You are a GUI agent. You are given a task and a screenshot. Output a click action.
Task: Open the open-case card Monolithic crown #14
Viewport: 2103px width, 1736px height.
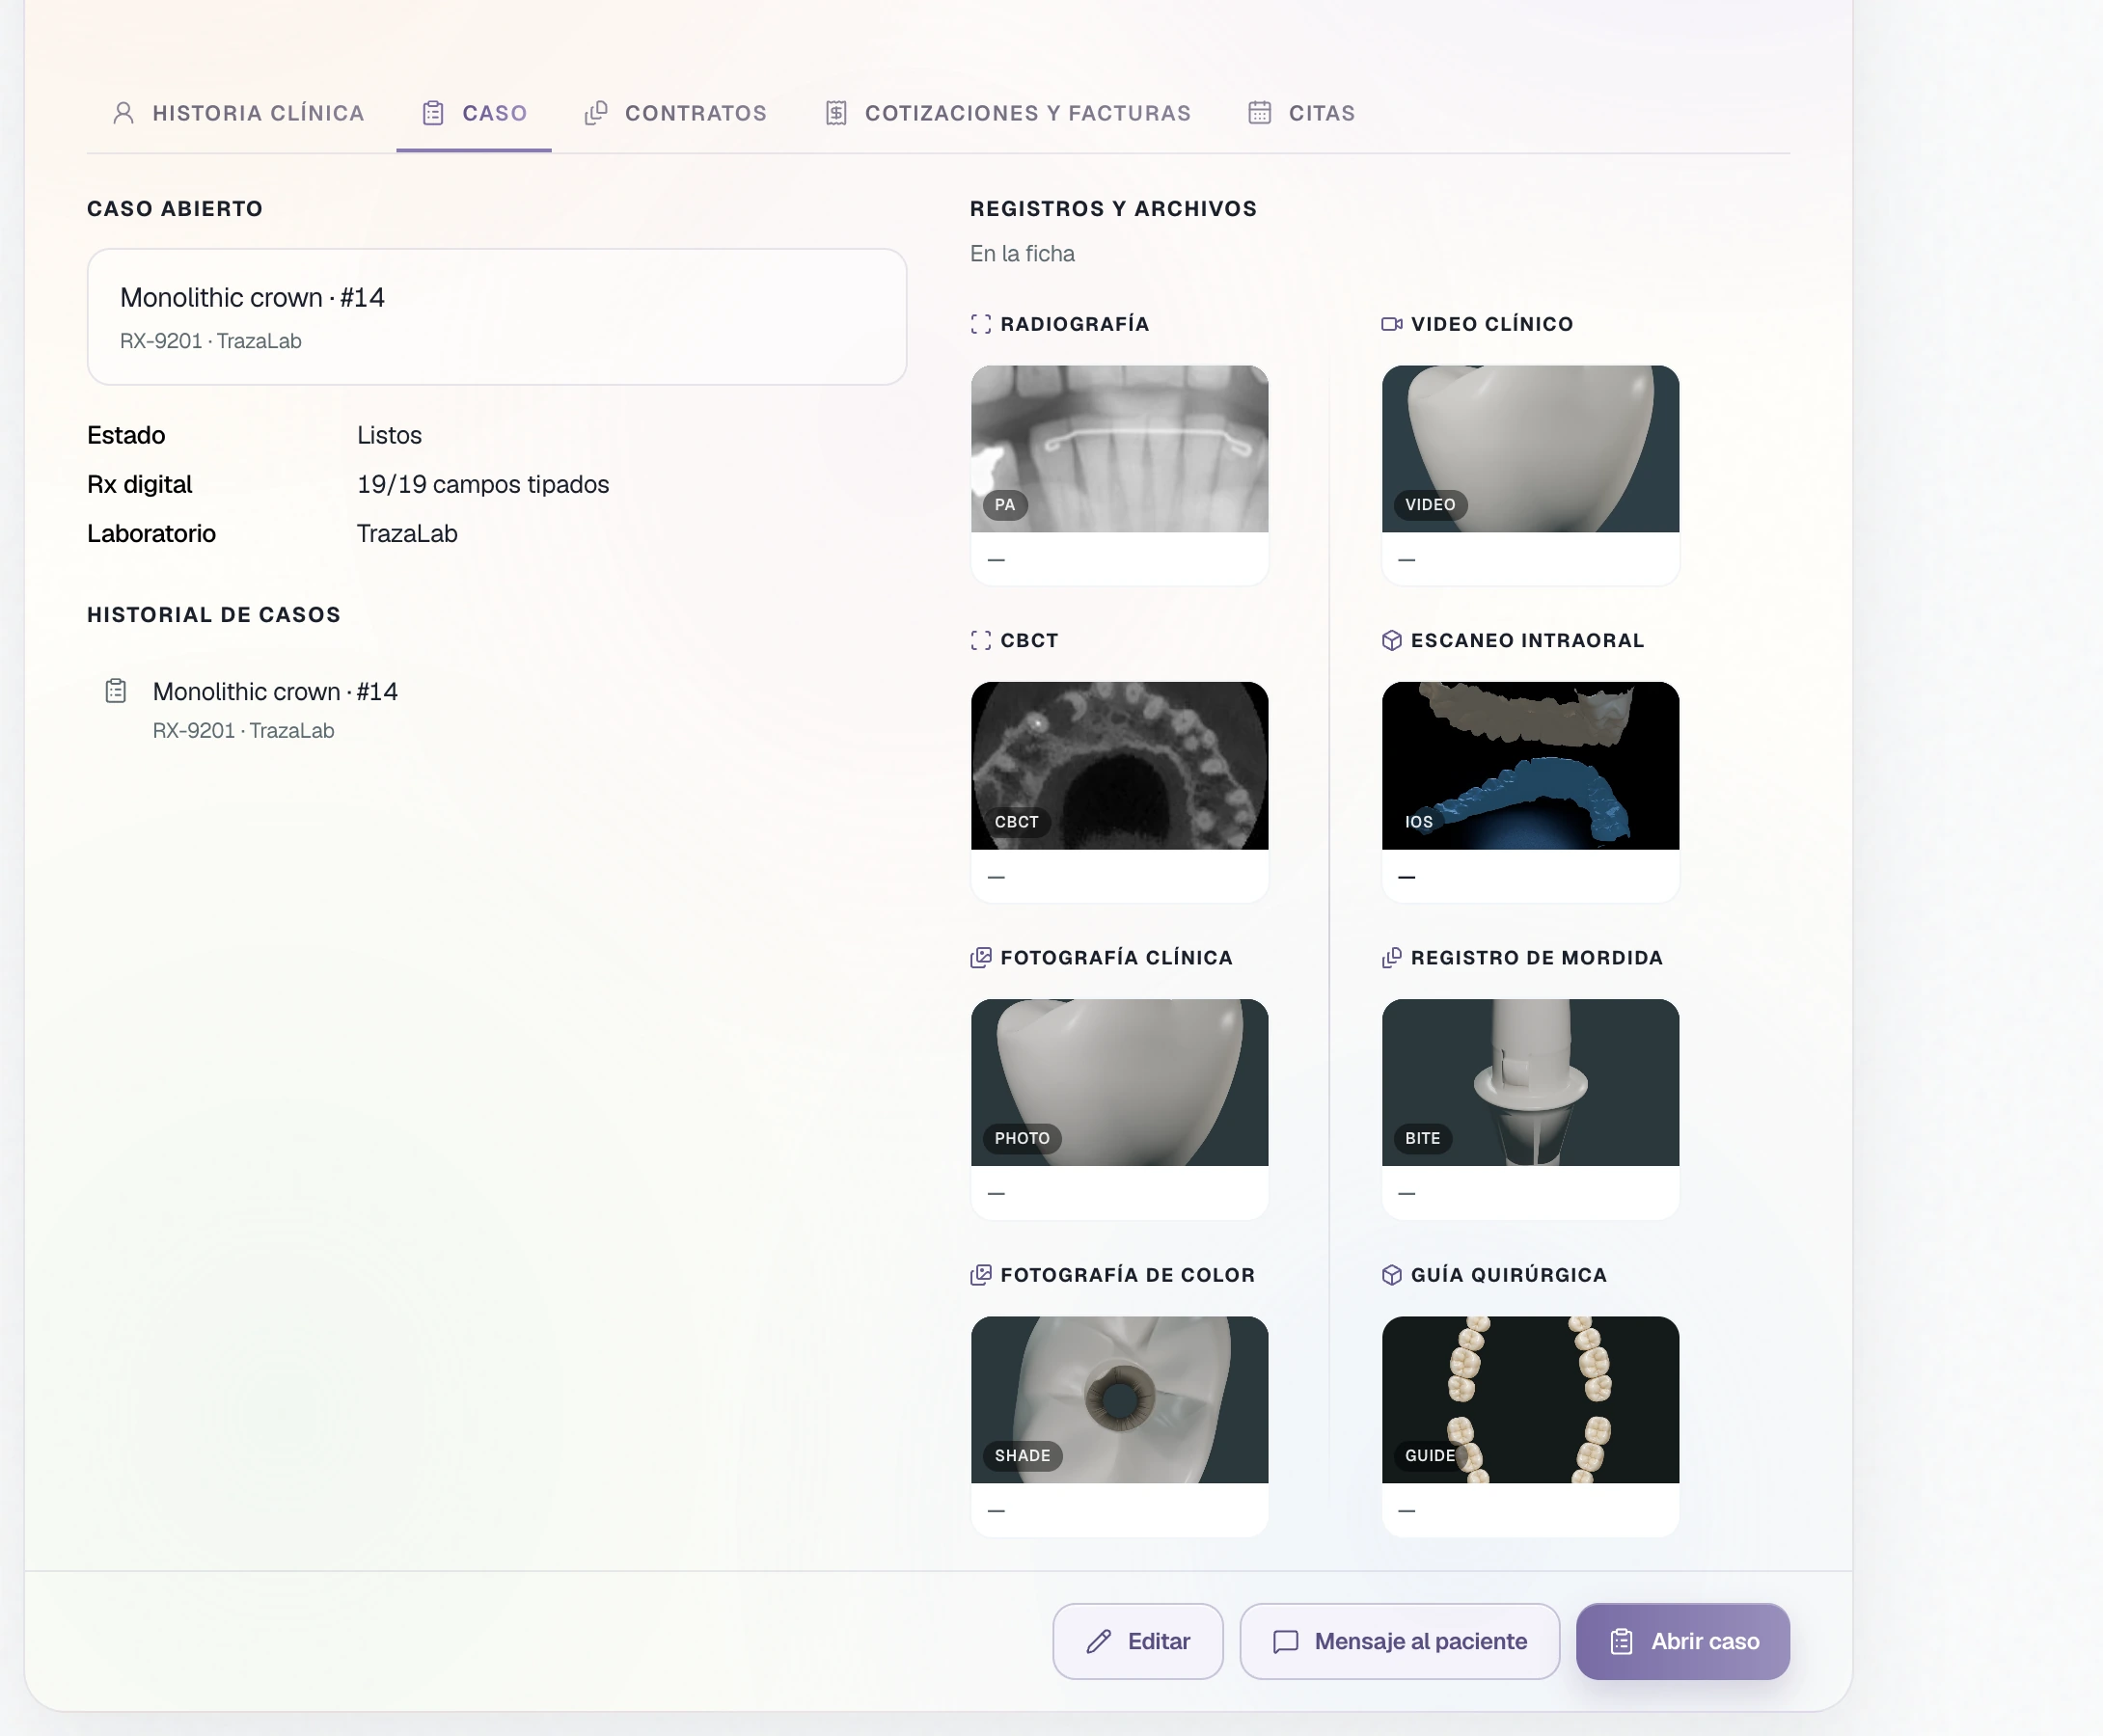click(497, 317)
